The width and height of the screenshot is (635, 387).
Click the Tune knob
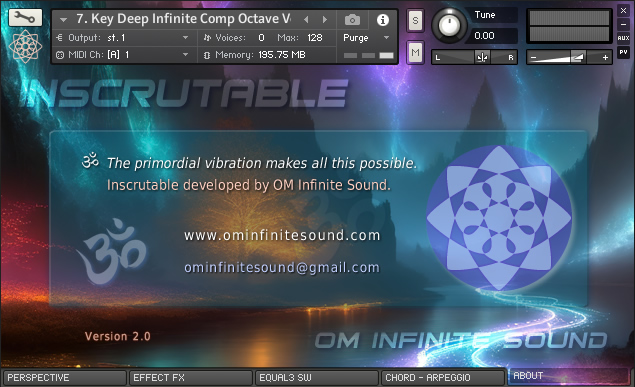[450, 26]
